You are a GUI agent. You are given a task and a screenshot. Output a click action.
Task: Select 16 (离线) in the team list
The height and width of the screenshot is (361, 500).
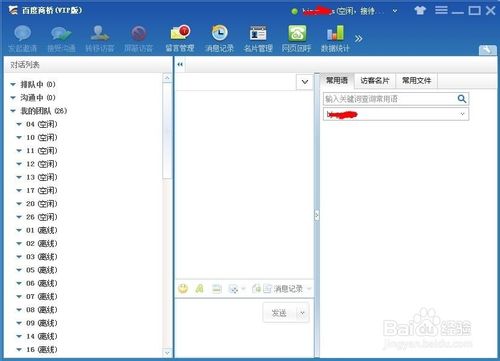point(42,350)
